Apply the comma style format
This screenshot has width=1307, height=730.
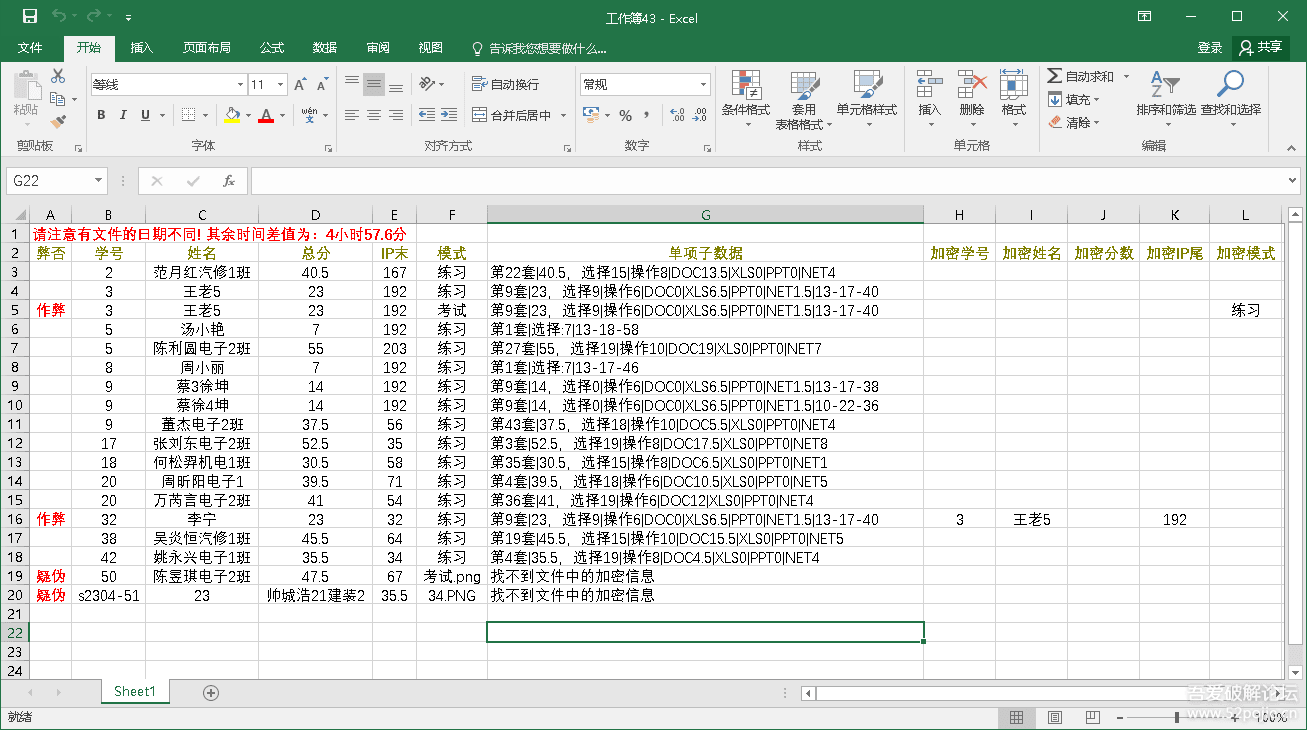[x=647, y=116]
